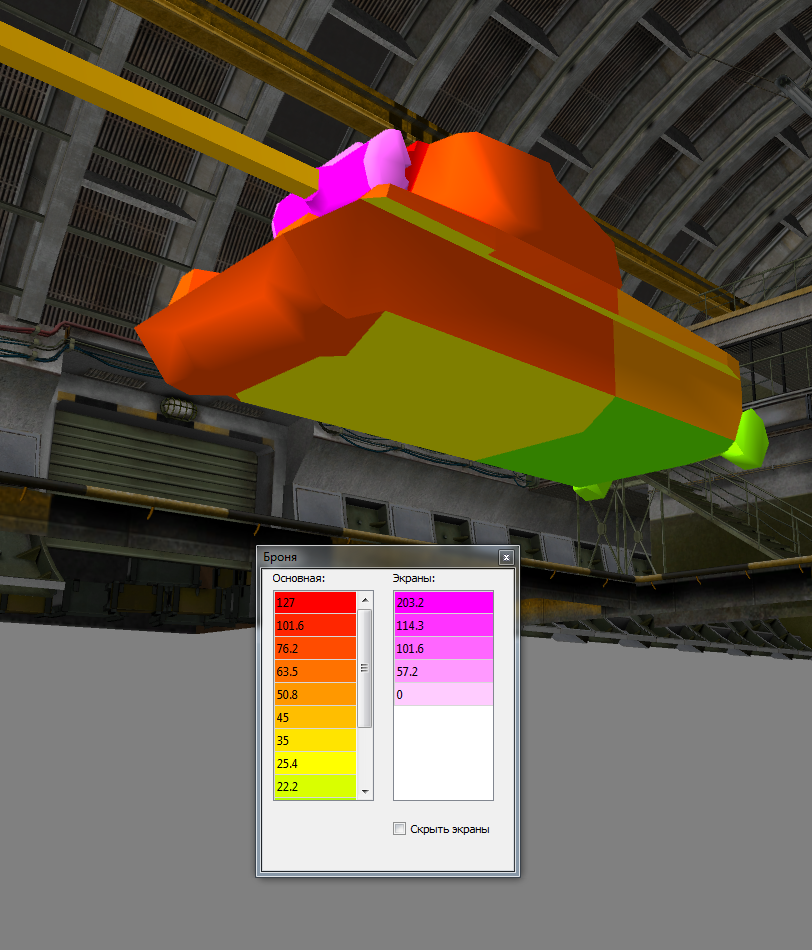
Task: Select the 22.2 armor row
Action: click(315, 786)
